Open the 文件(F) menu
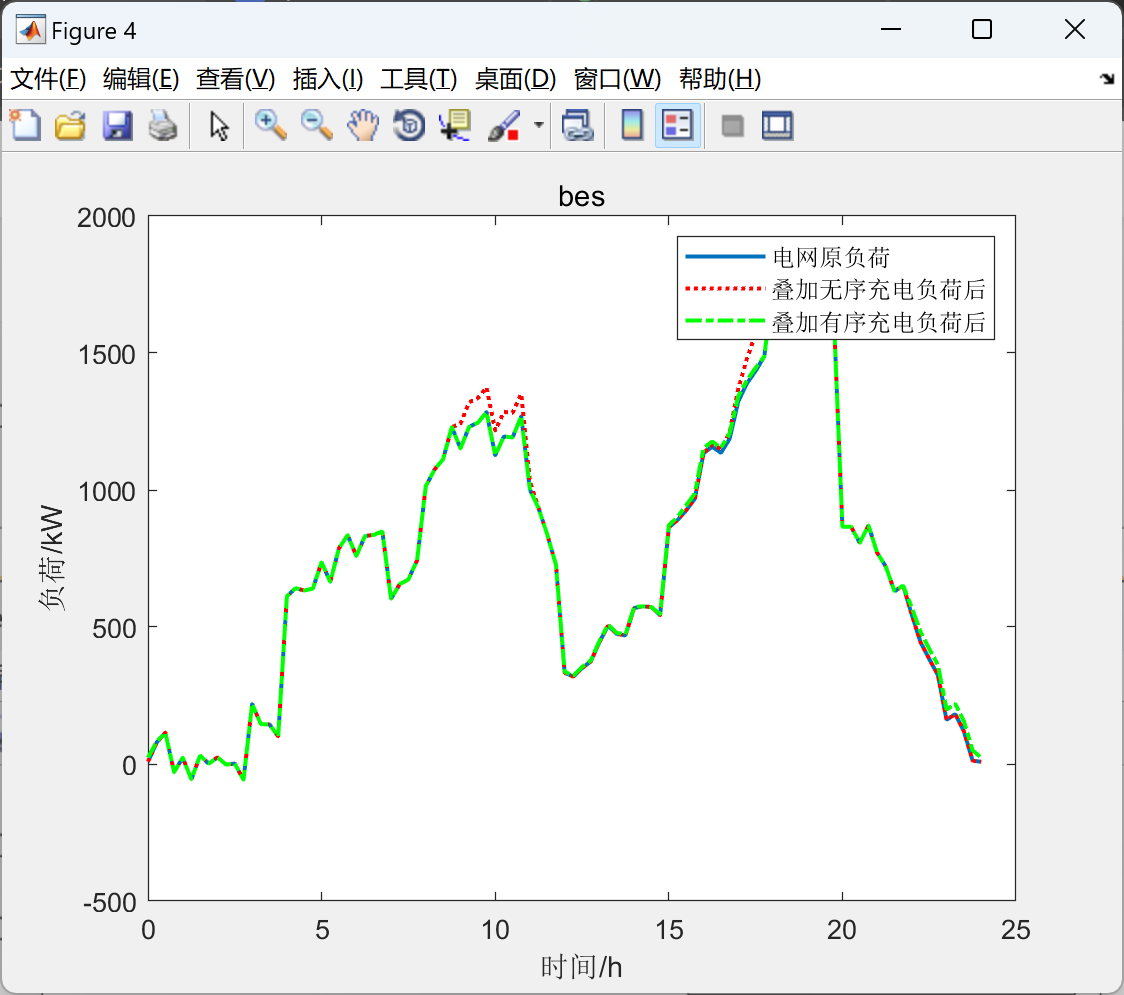 [49, 79]
